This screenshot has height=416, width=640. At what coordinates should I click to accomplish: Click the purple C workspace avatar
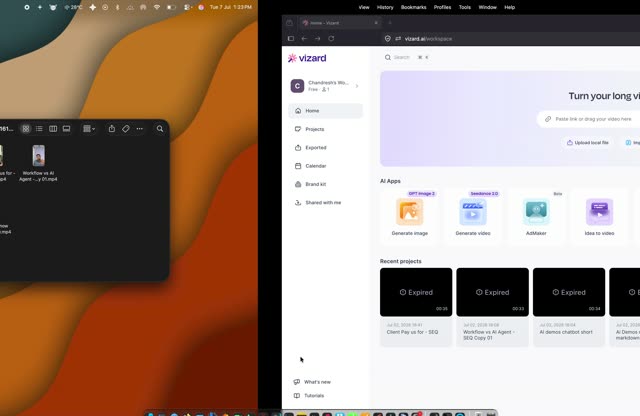coord(297,86)
